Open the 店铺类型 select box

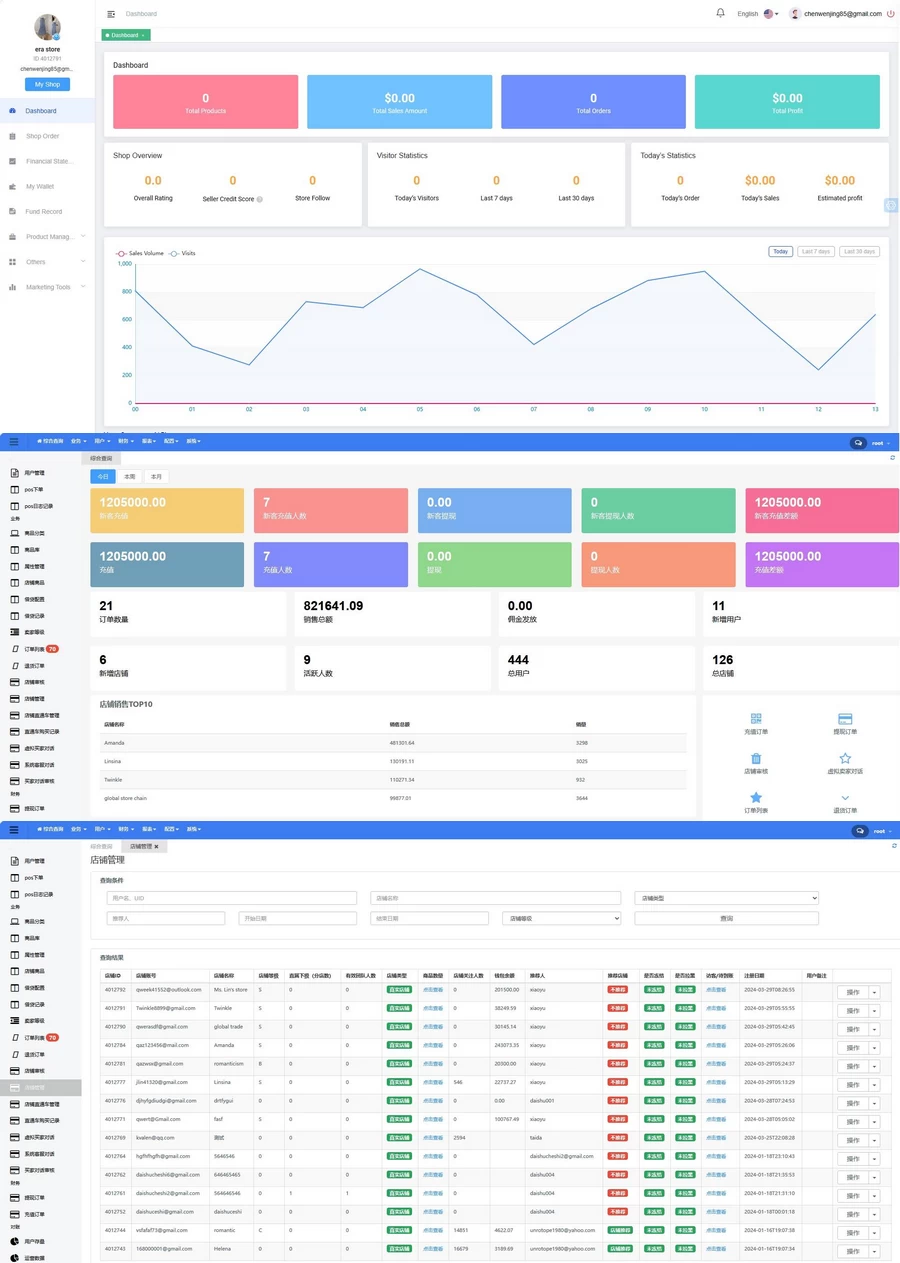726,898
